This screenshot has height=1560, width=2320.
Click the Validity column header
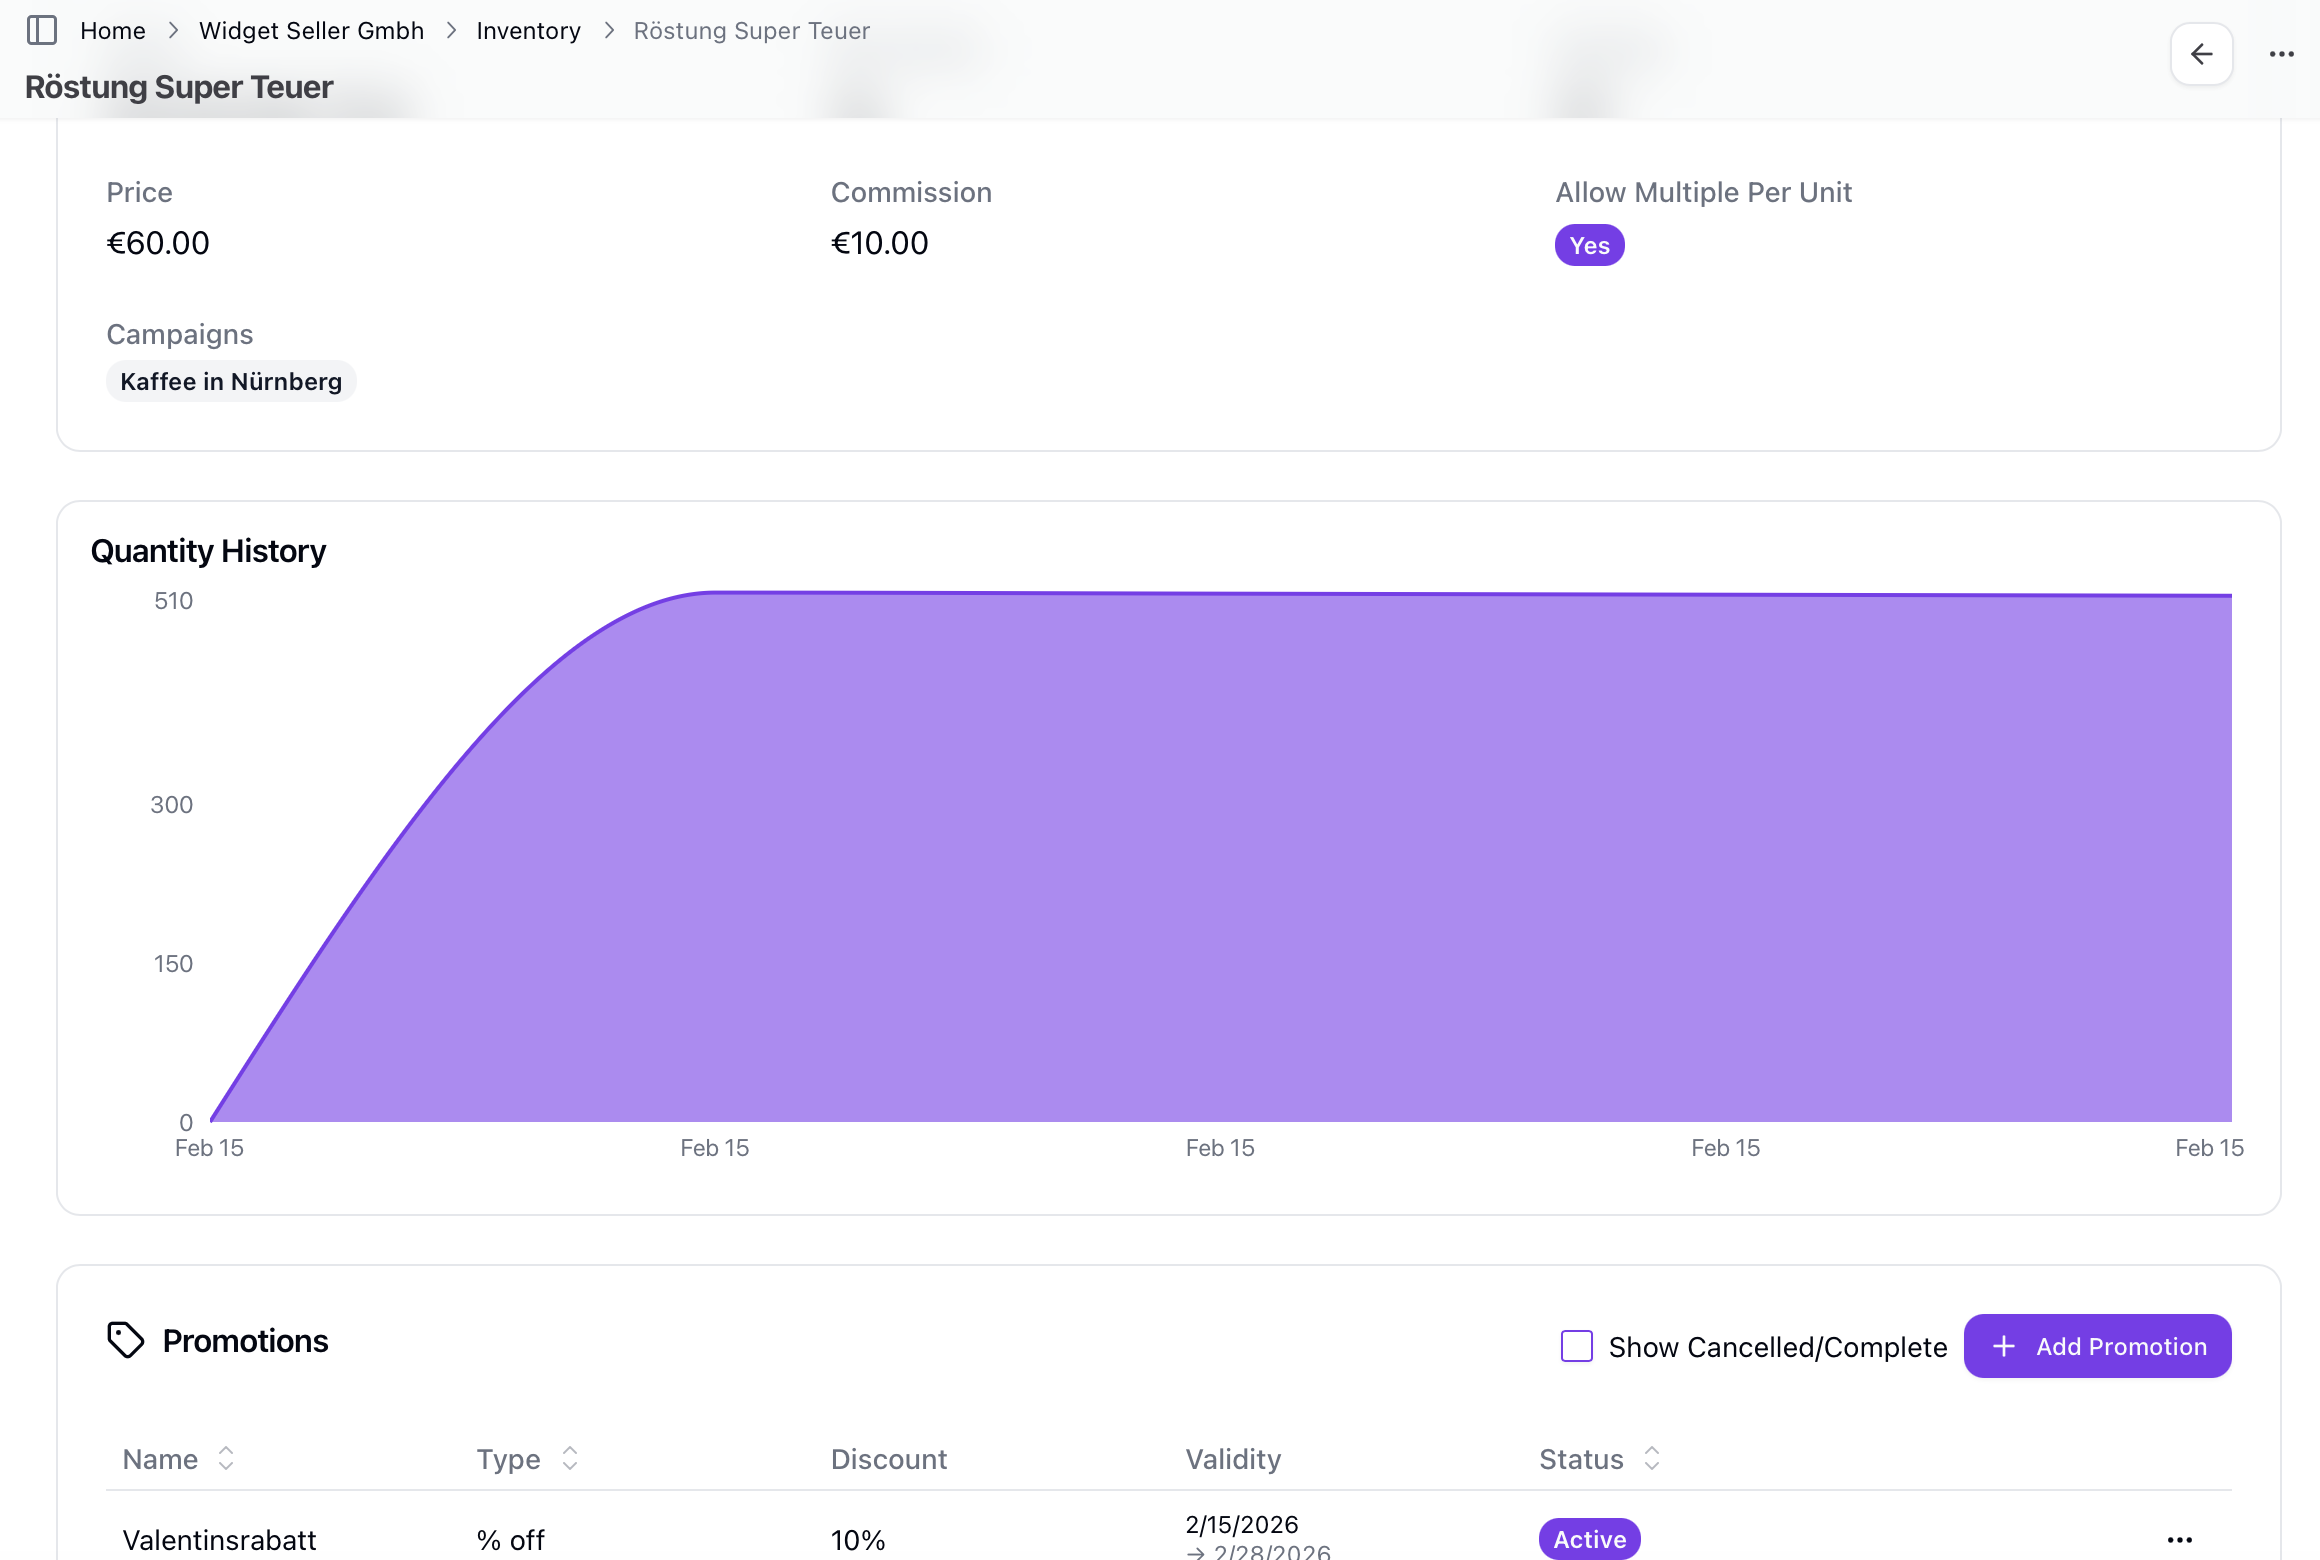pyautogui.click(x=1233, y=1459)
